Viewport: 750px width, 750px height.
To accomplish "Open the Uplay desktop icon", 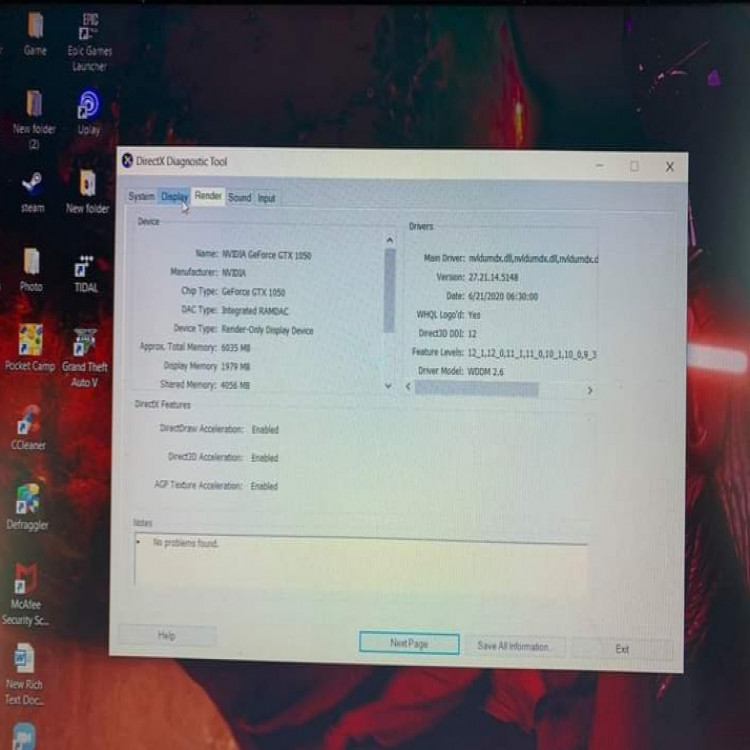I will (x=88, y=105).
